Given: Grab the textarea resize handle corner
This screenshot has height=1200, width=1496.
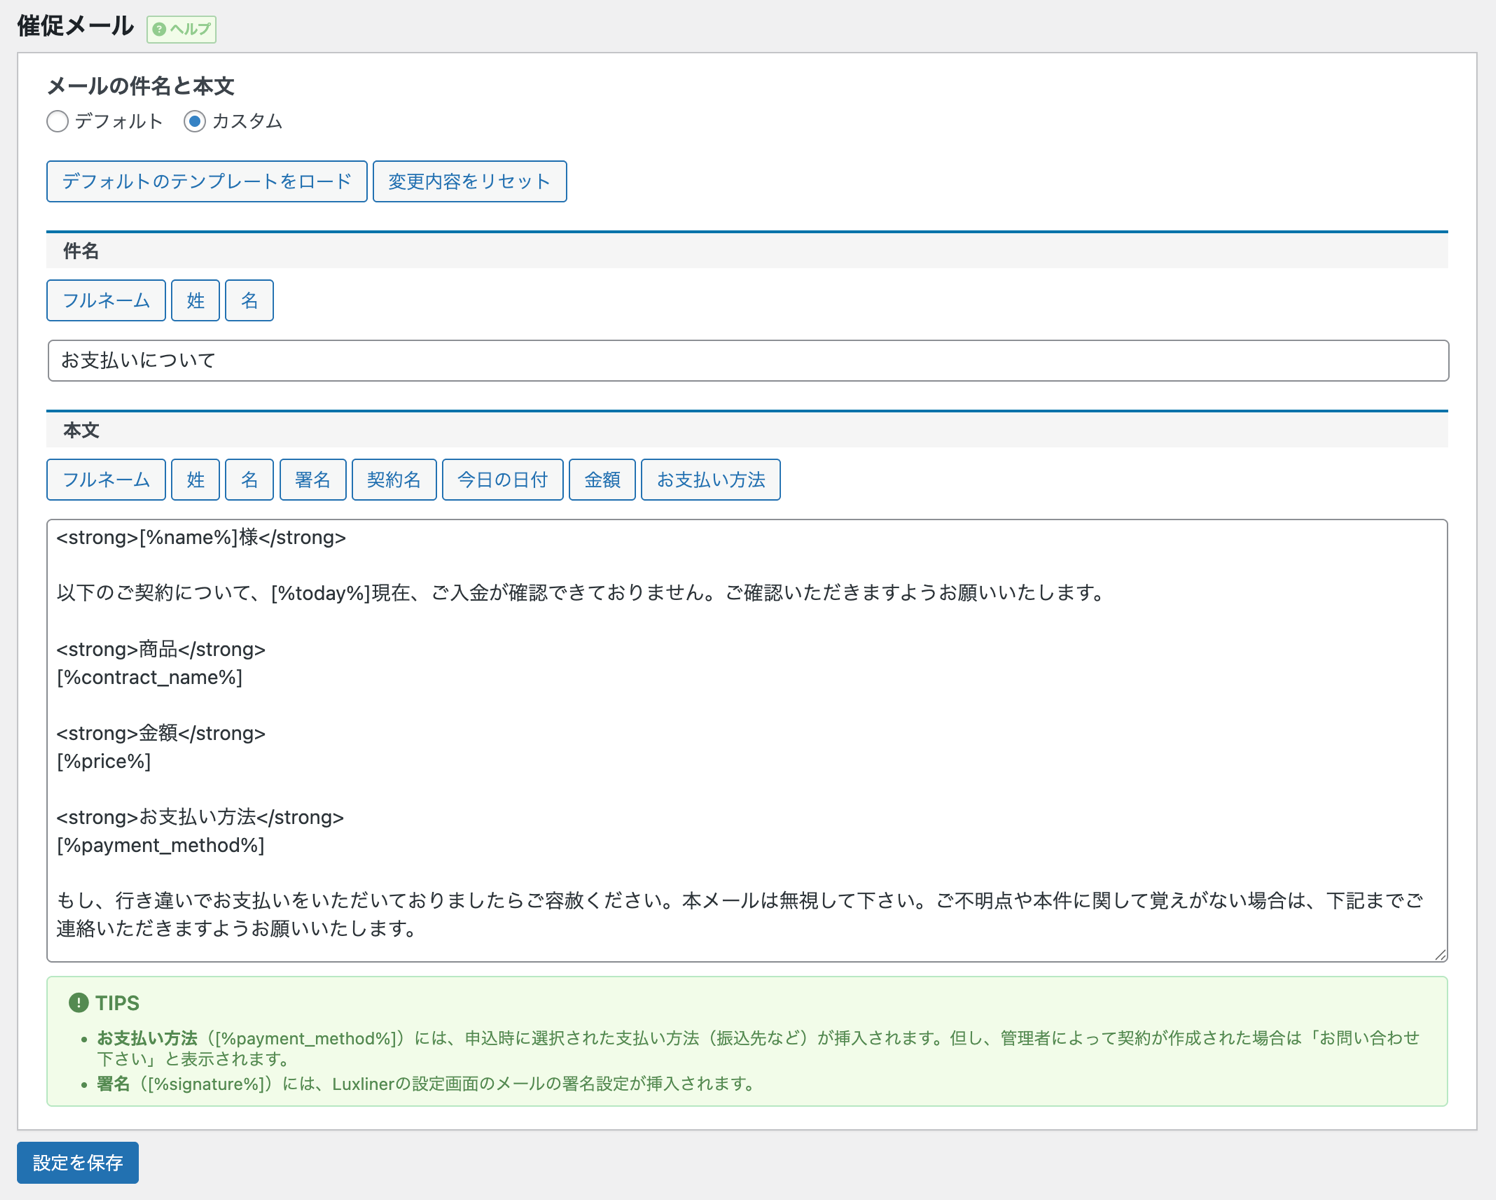Looking at the screenshot, I should coord(1440,954).
